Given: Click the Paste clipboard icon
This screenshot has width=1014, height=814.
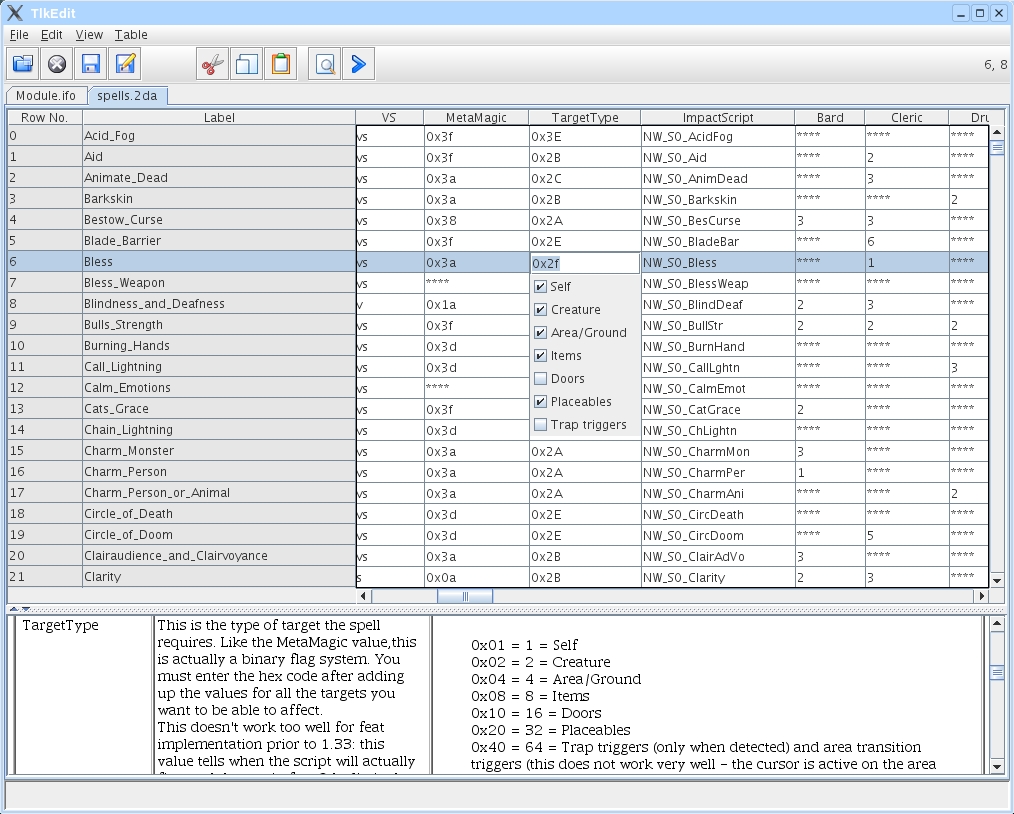Looking at the screenshot, I should tap(281, 64).
